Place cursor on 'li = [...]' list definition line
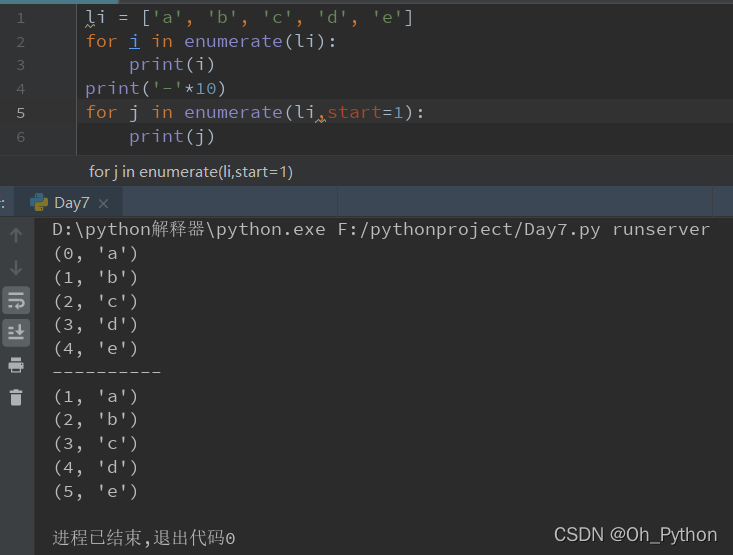The image size is (733, 555). tap(249, 18)
